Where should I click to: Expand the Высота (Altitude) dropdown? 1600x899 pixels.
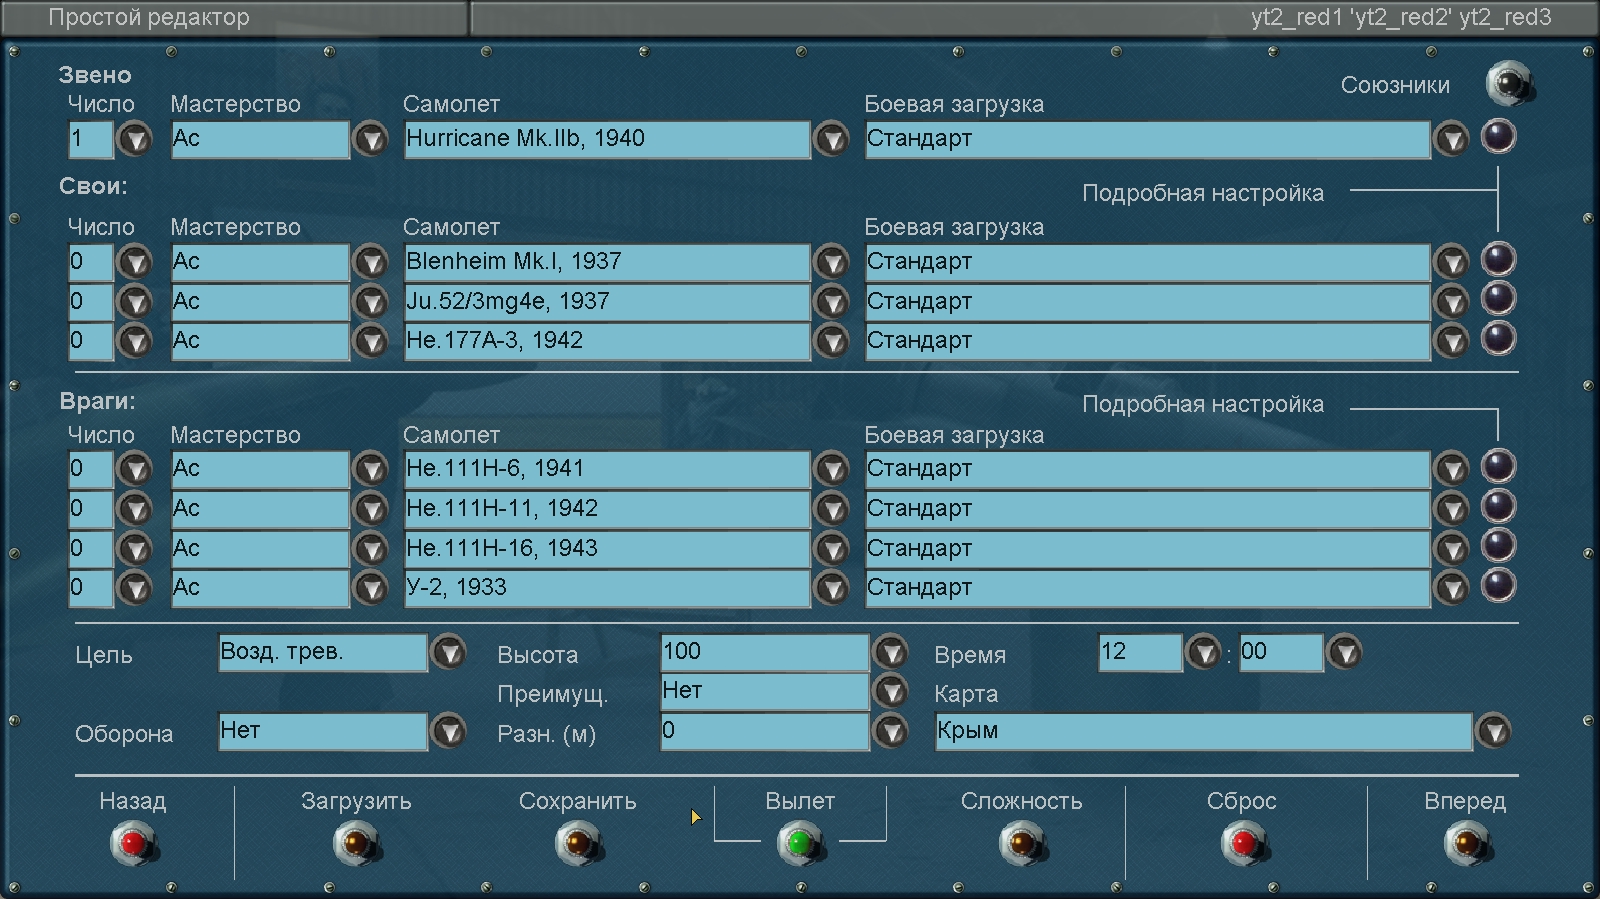[890, 653]
